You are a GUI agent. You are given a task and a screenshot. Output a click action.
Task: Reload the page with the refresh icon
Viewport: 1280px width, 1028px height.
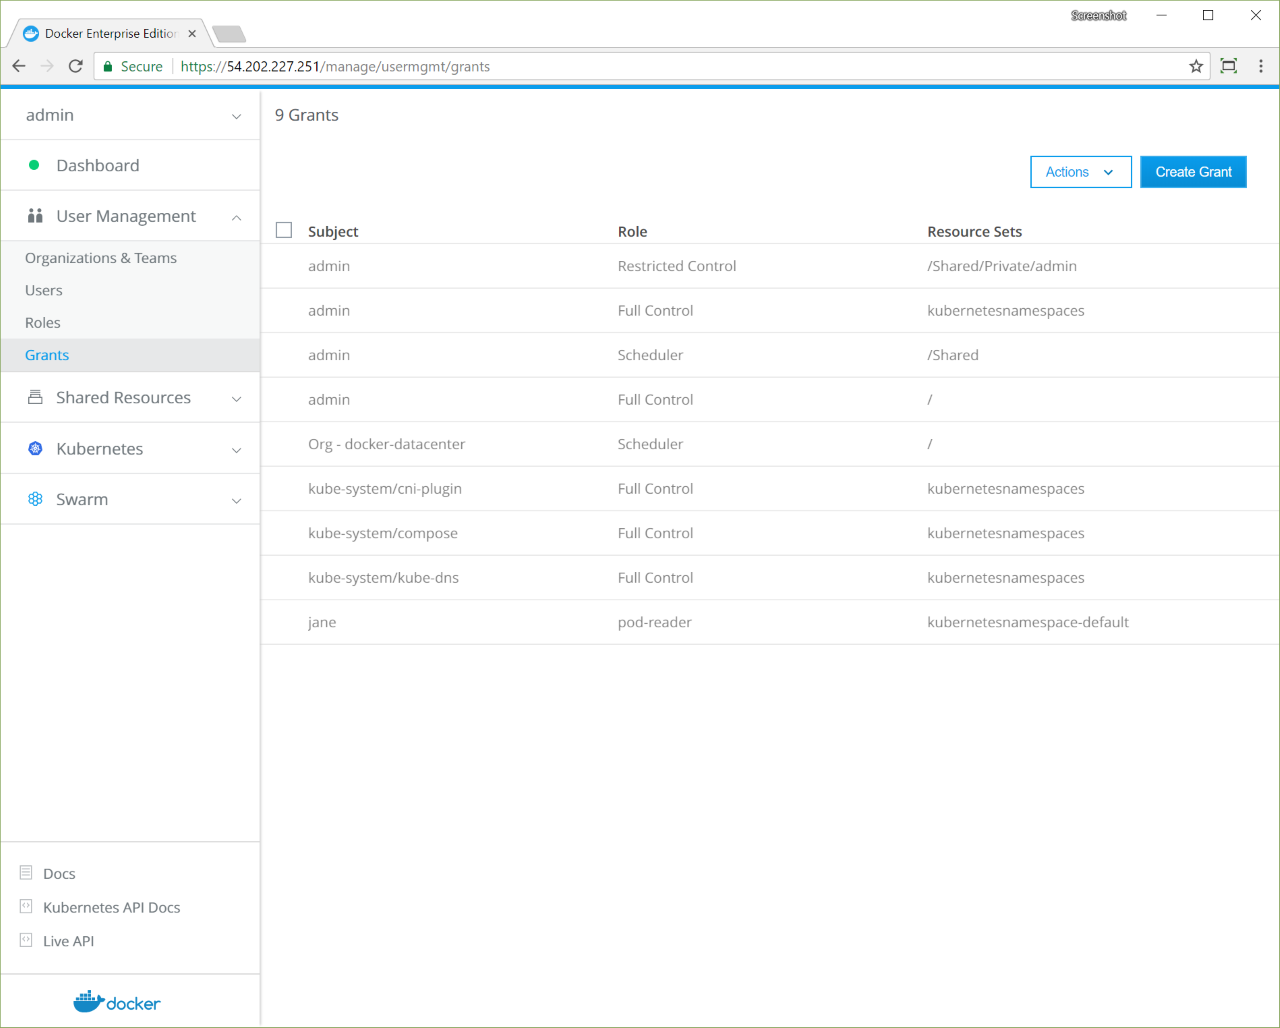75,66
